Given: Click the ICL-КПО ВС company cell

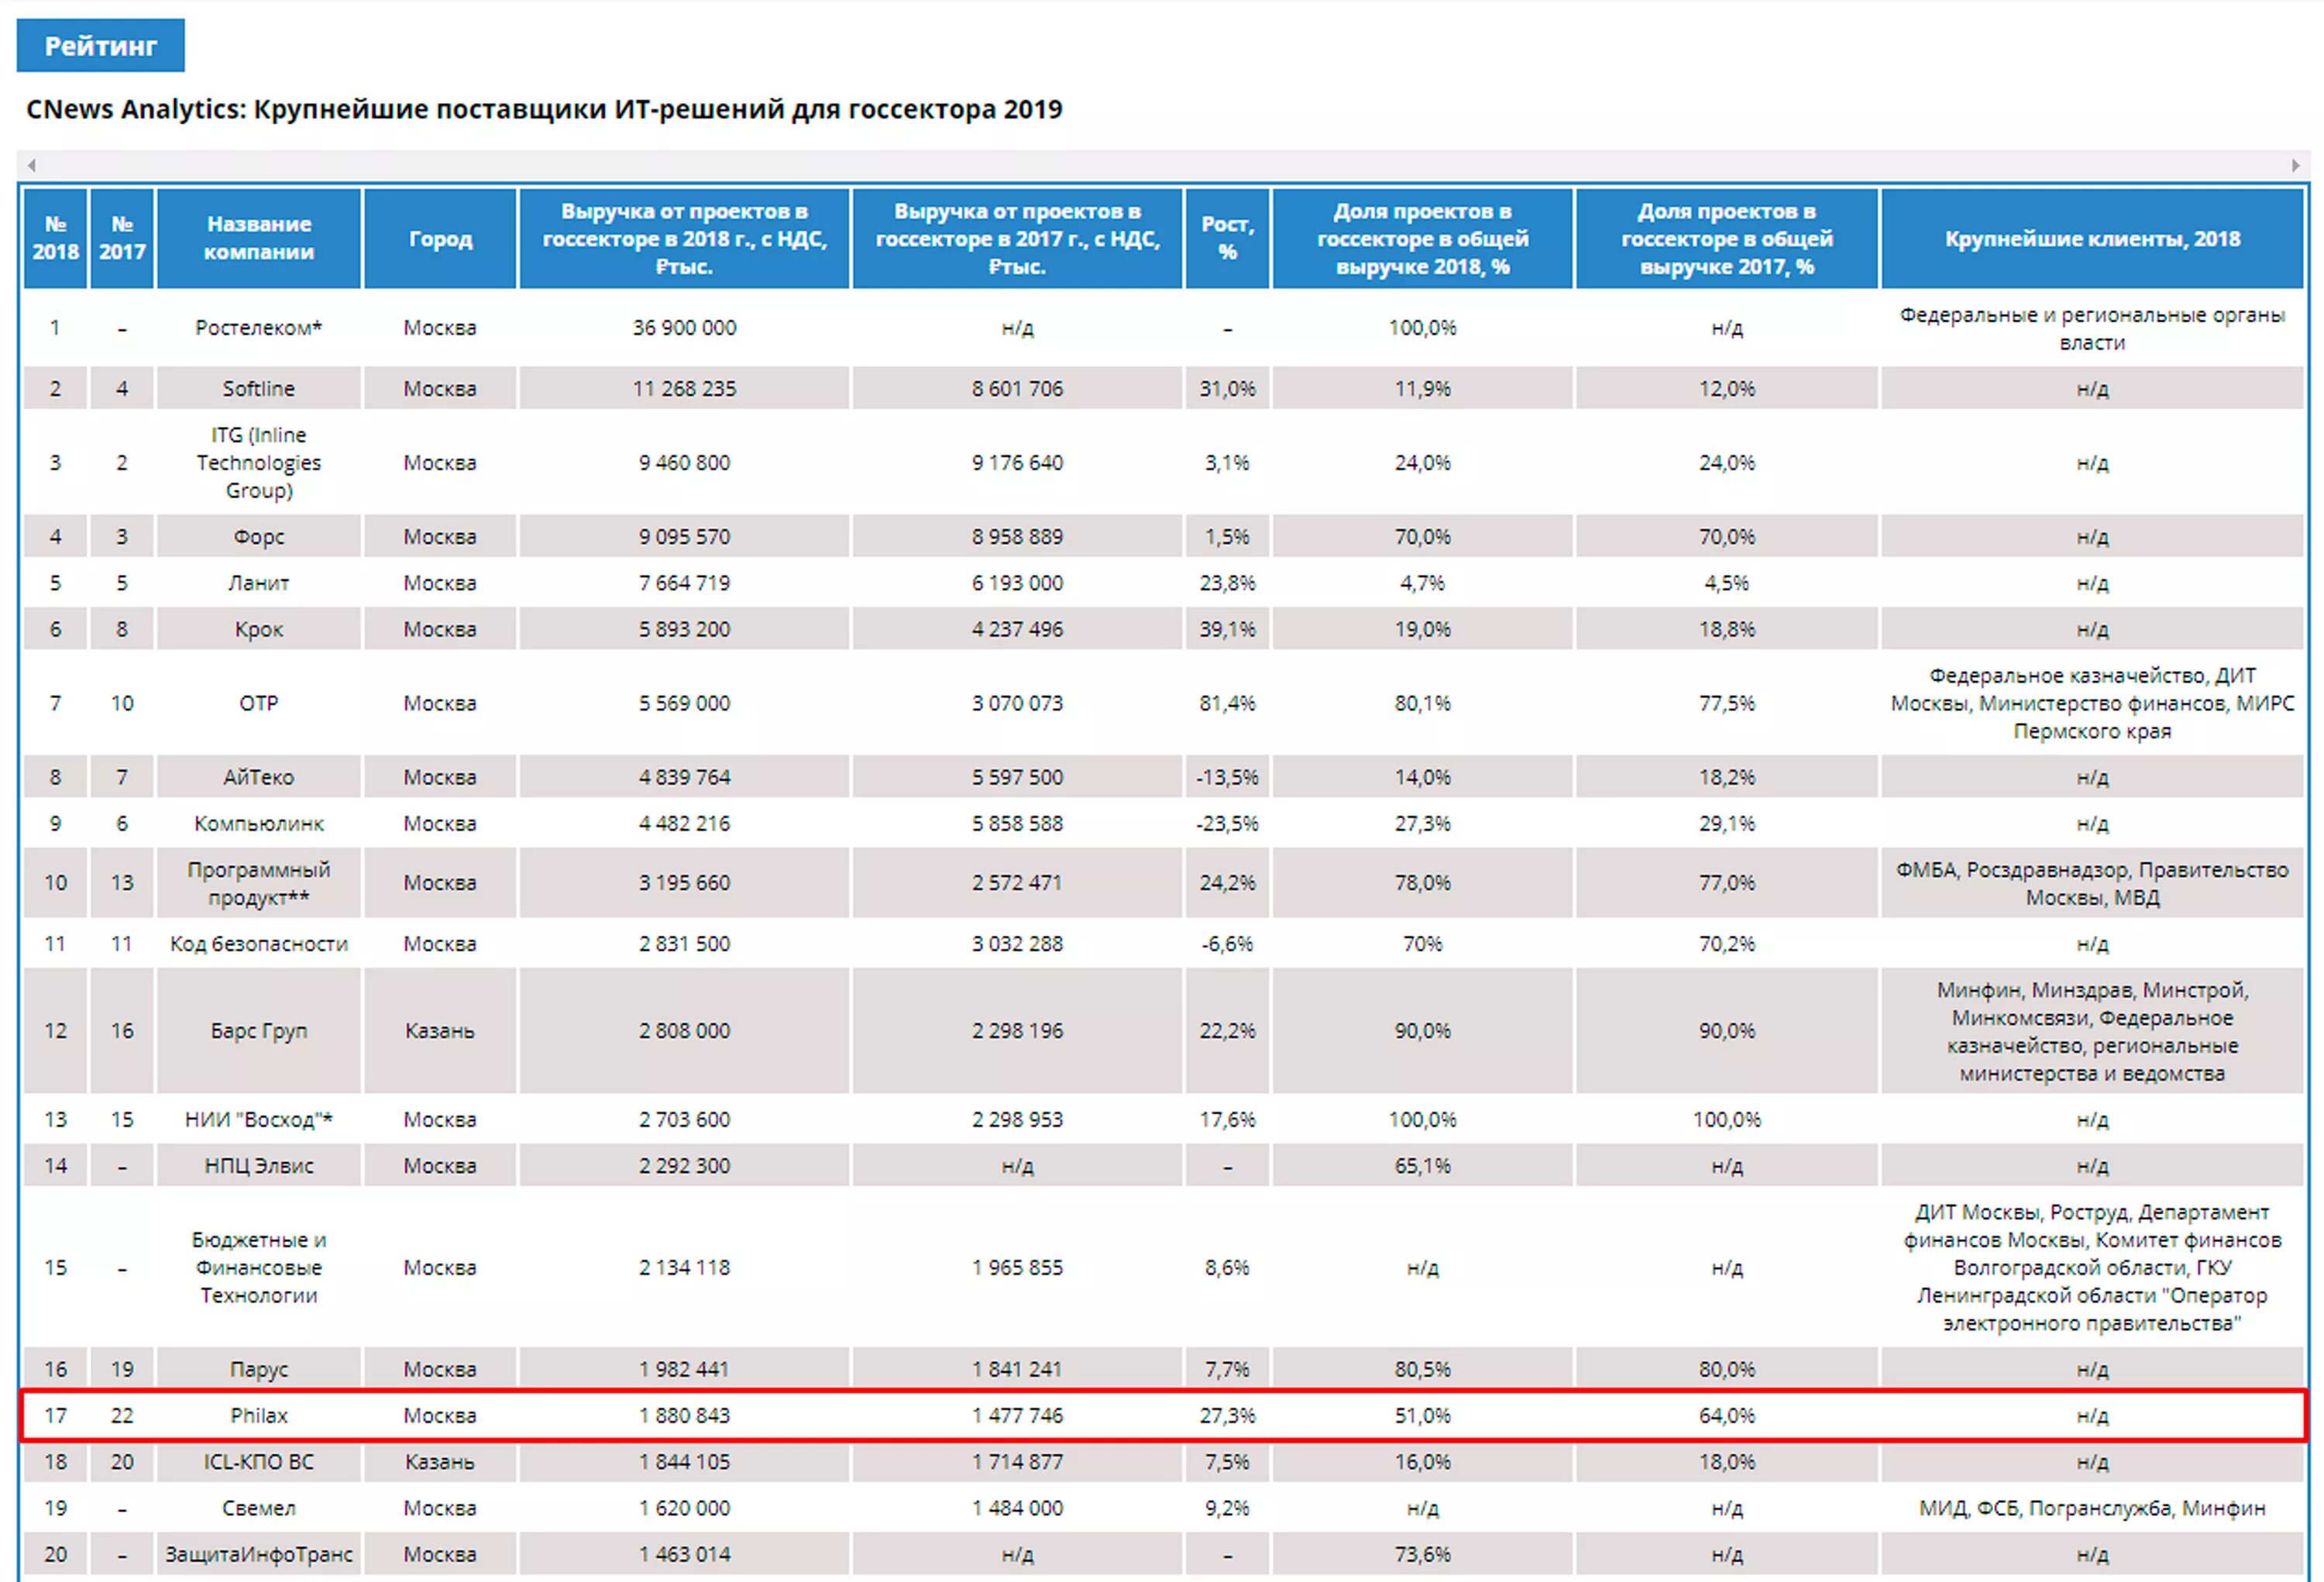Looking at the screenshot, I should click(x=259, y=1462).
